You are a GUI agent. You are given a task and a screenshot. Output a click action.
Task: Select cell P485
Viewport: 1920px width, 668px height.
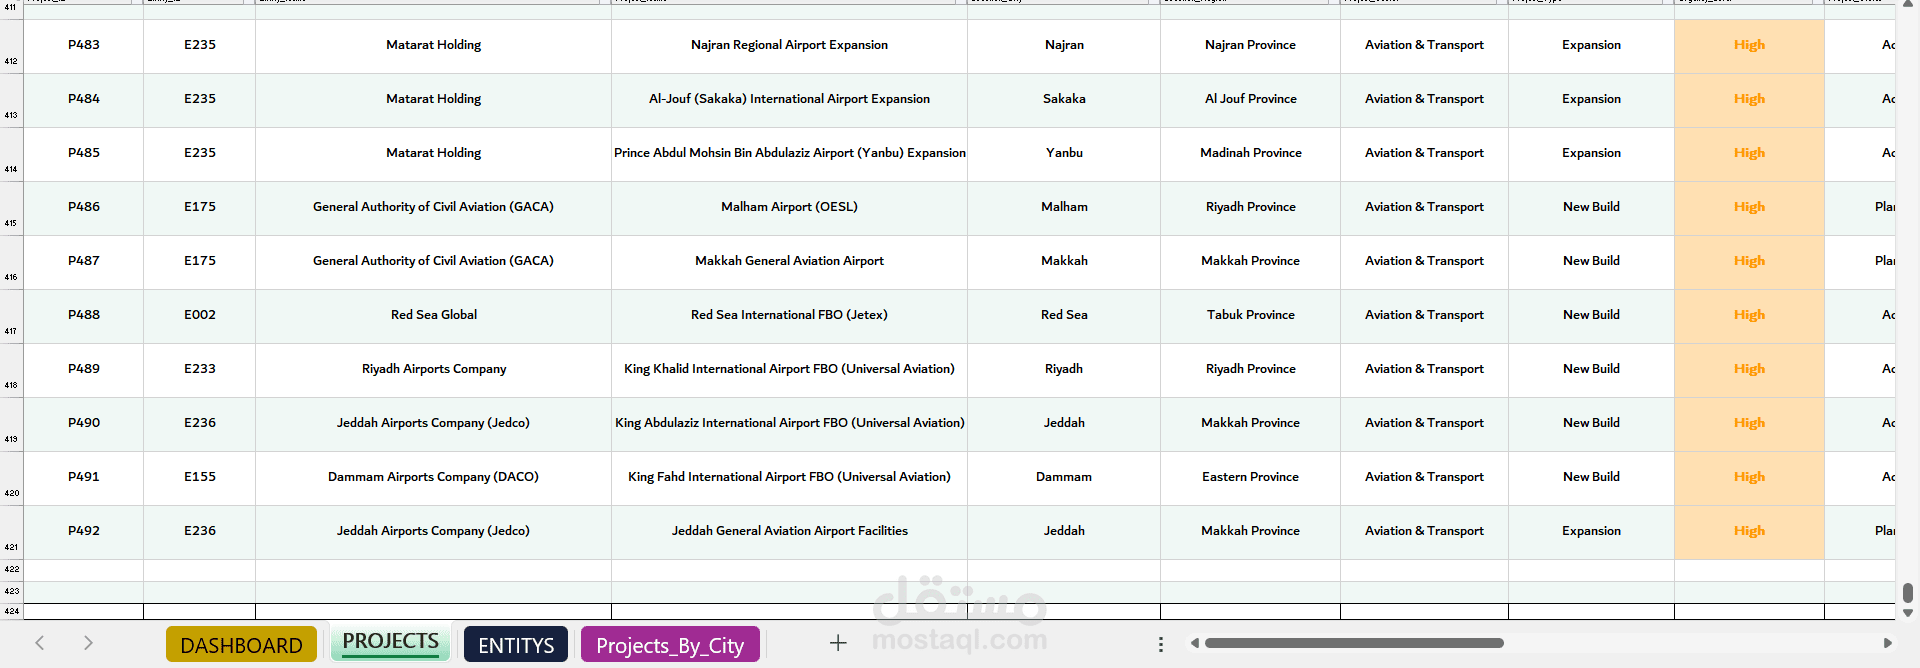coord(84,154)
